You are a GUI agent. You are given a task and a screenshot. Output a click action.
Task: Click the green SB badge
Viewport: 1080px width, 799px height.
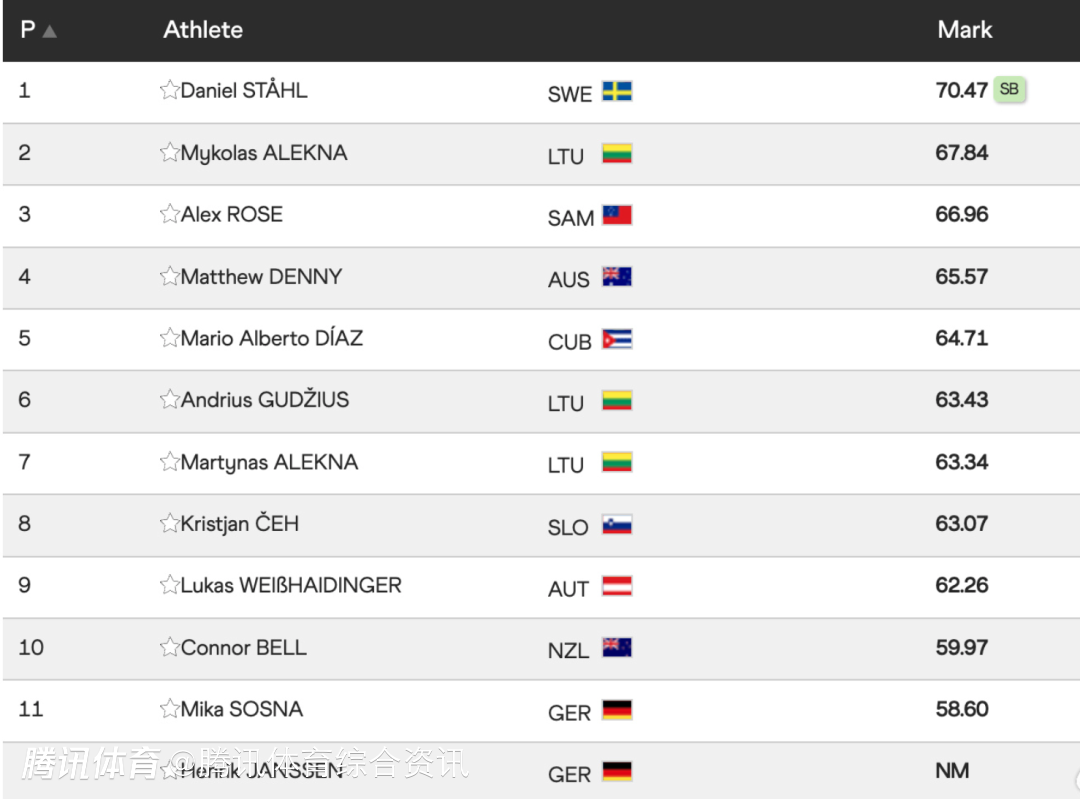click(1009, 90)
